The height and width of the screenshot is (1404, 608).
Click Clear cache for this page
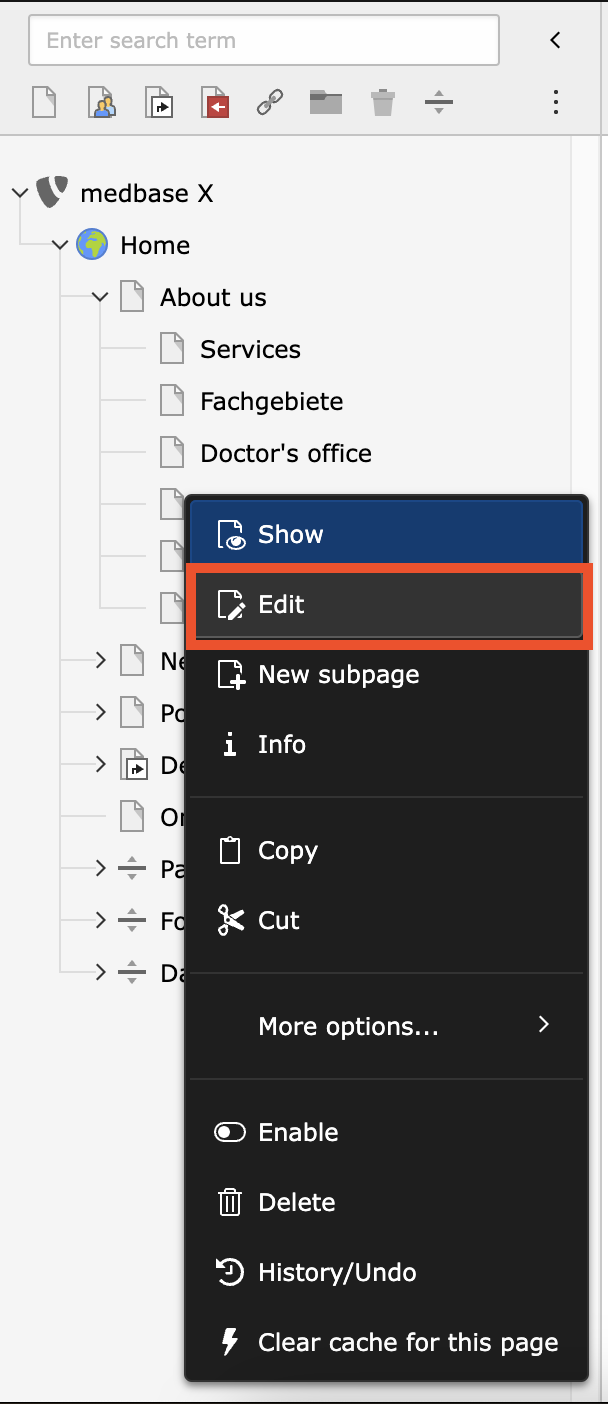[x=406, y=1342]
